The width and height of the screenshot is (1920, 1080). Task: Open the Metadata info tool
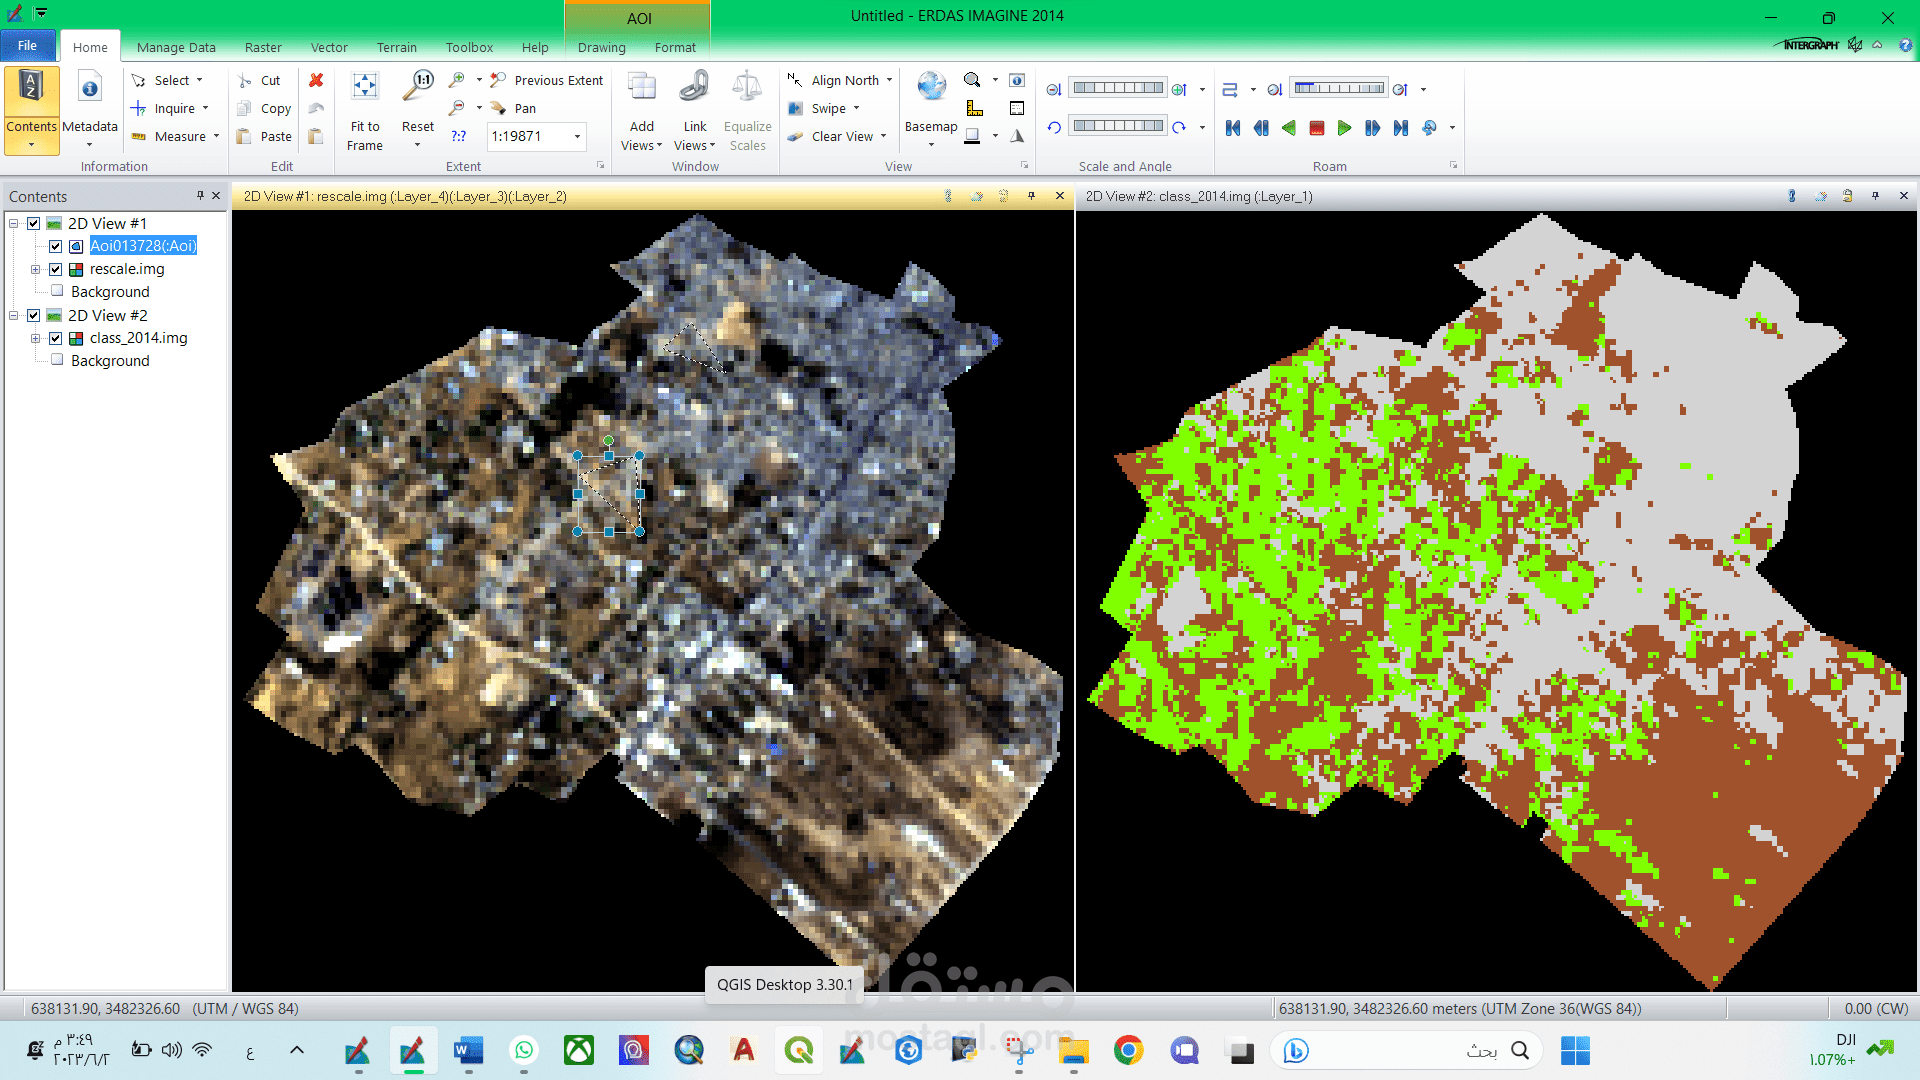coord(90,89)
